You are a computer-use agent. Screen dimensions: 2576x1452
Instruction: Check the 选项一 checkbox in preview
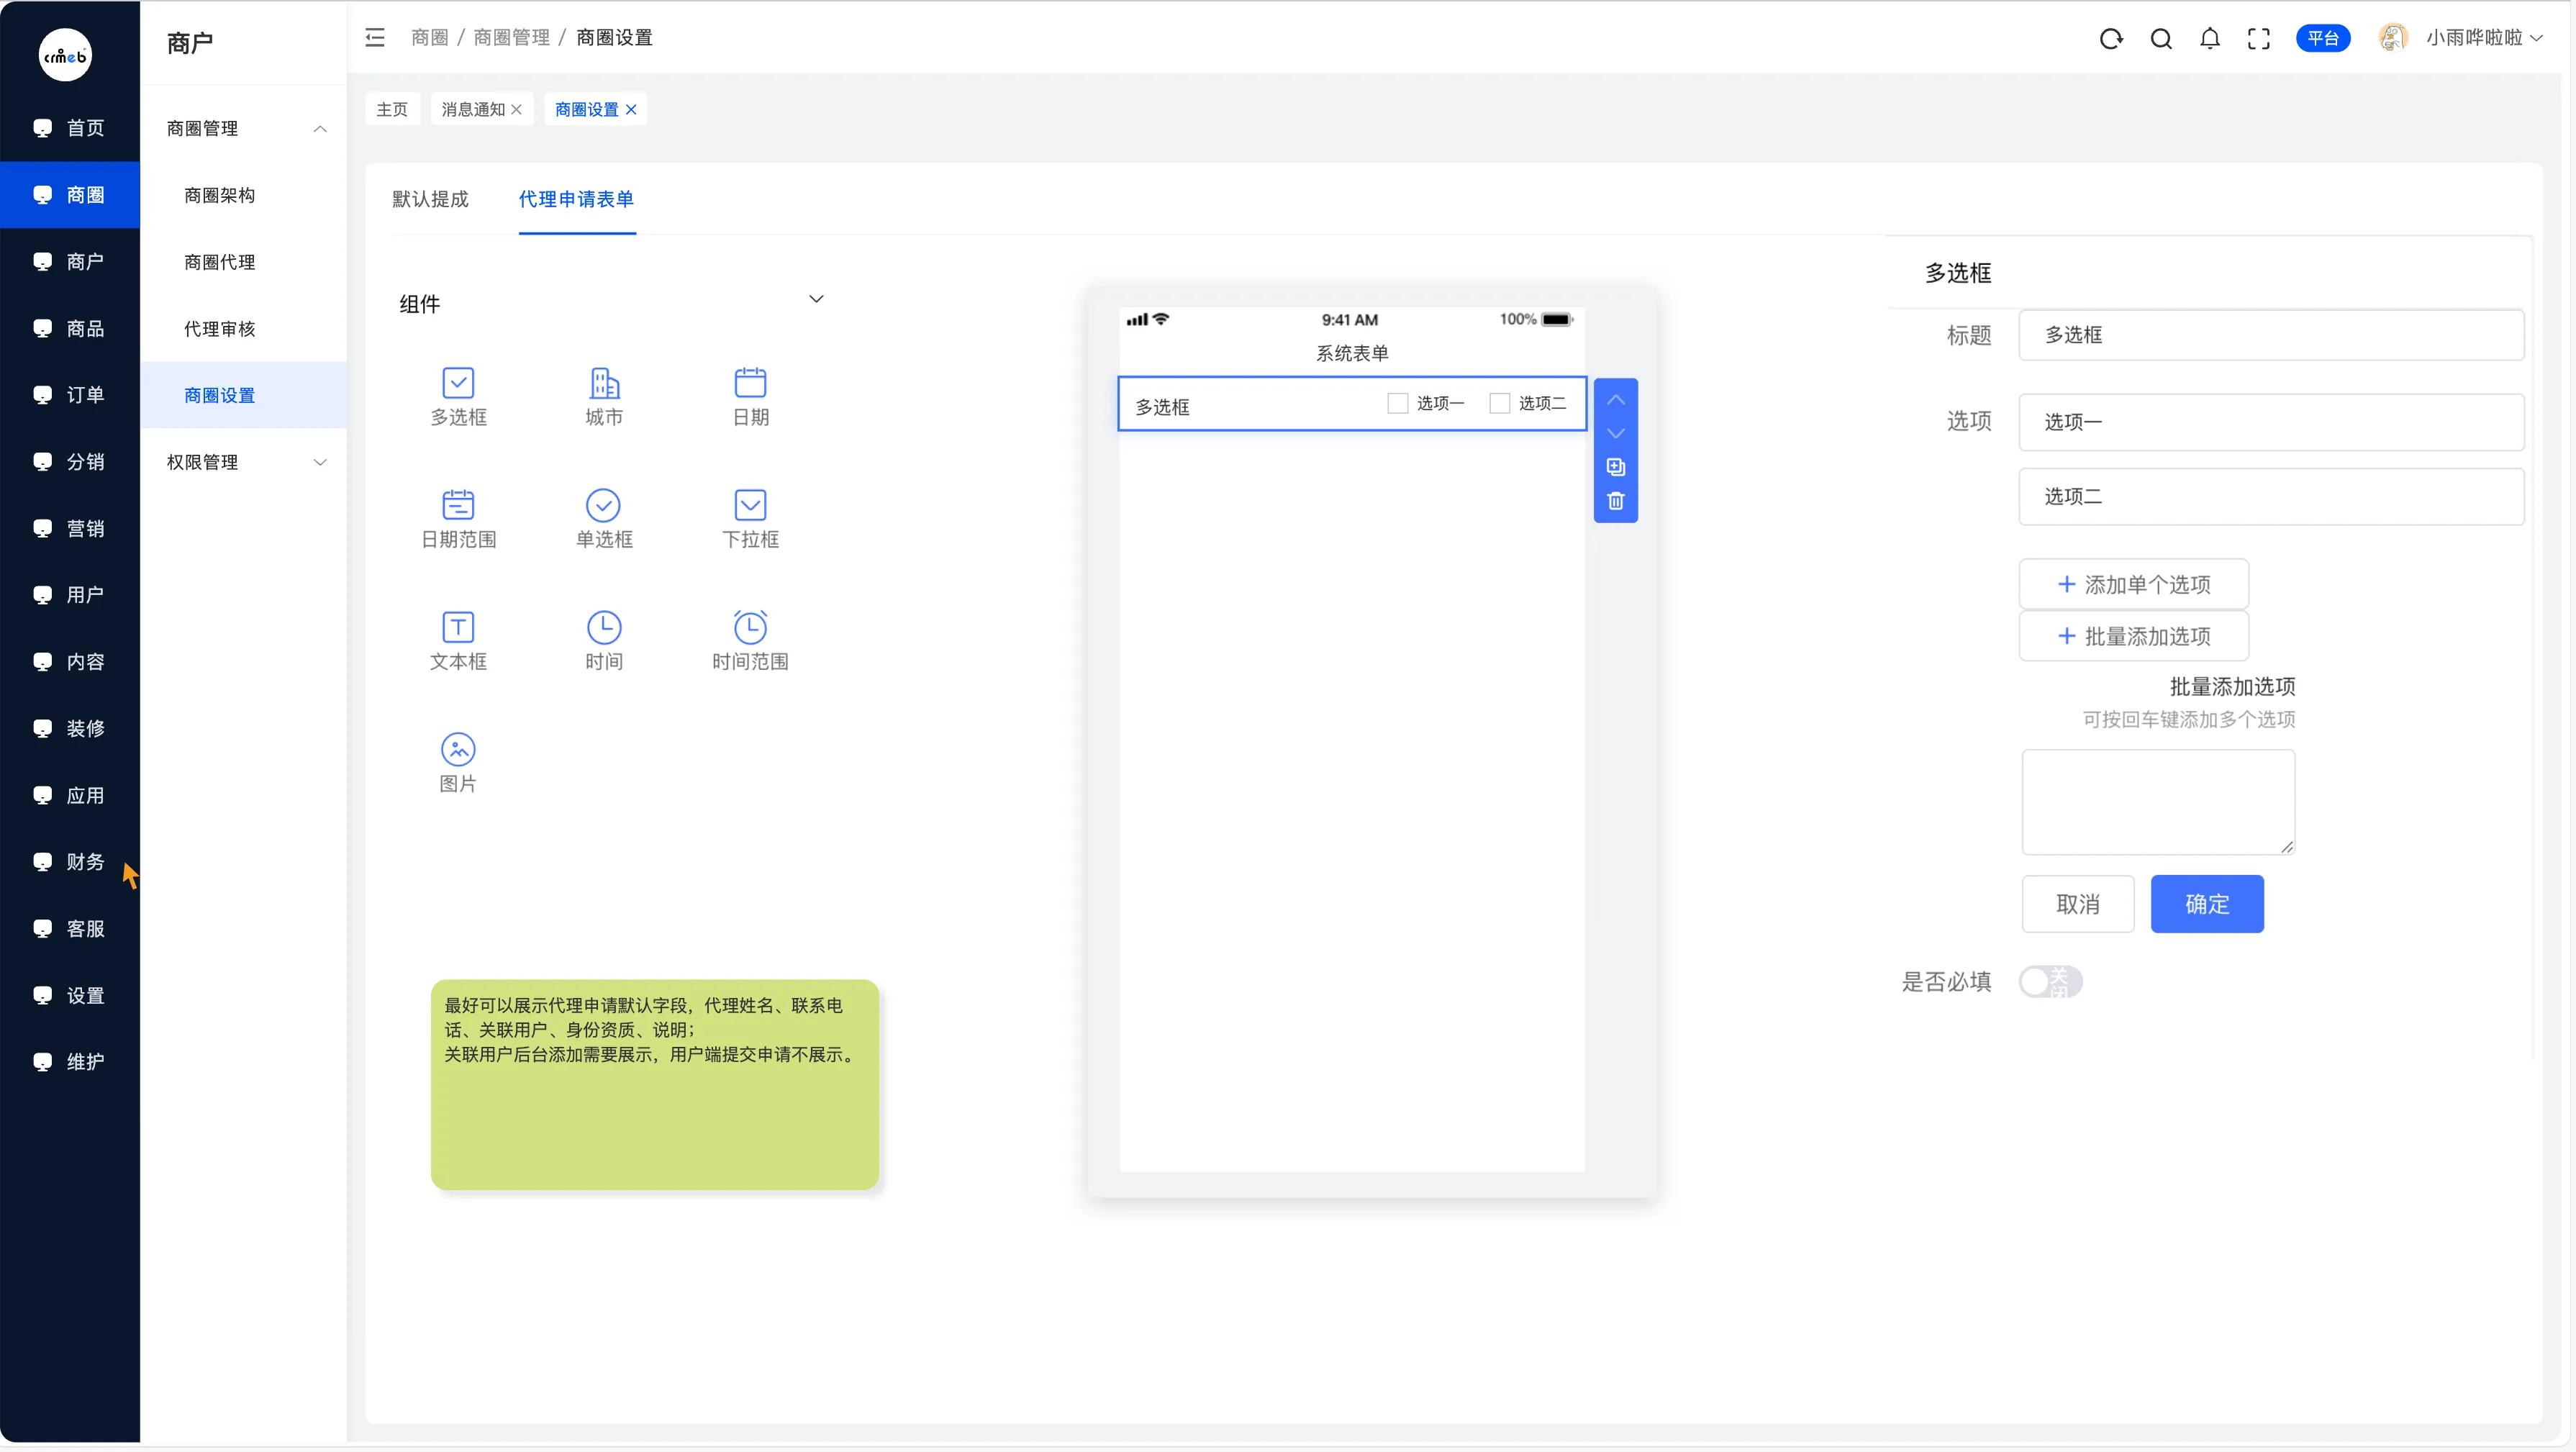tap(1398, 403)
